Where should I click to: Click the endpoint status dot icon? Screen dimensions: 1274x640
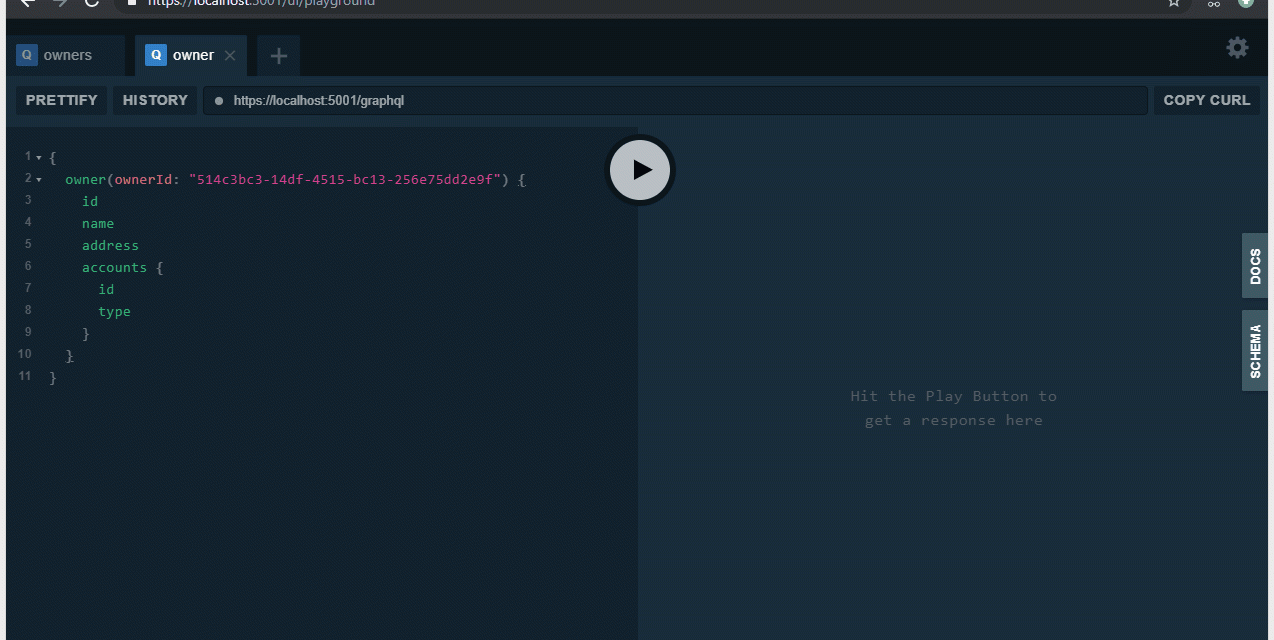219,101
